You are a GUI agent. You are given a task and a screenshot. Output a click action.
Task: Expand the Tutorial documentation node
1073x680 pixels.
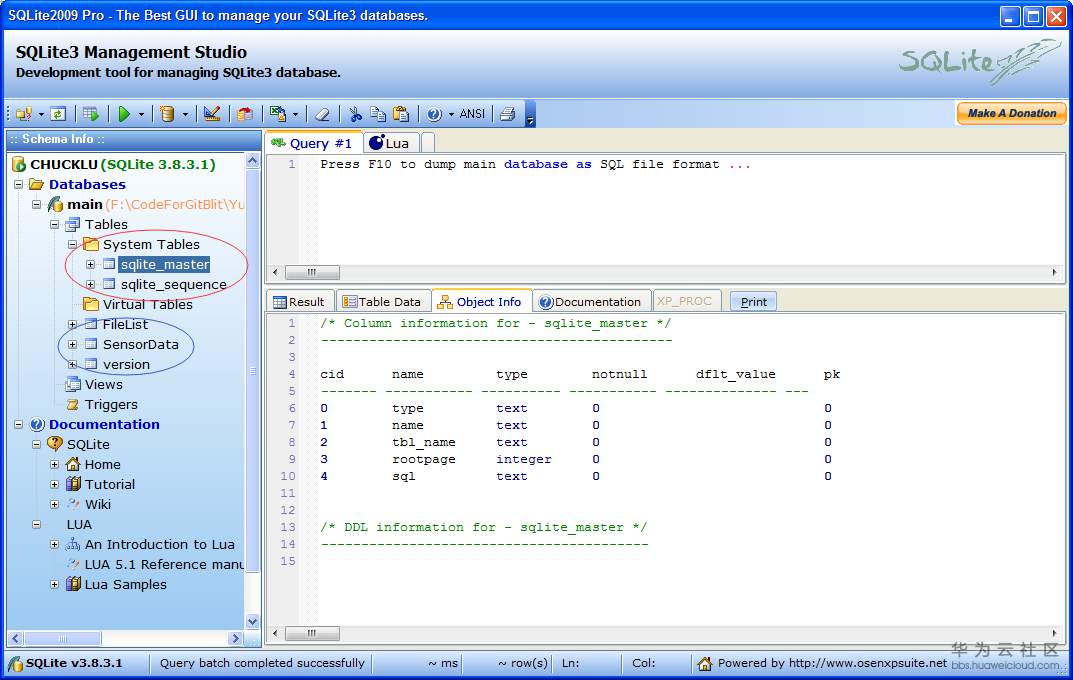point(54,484)
